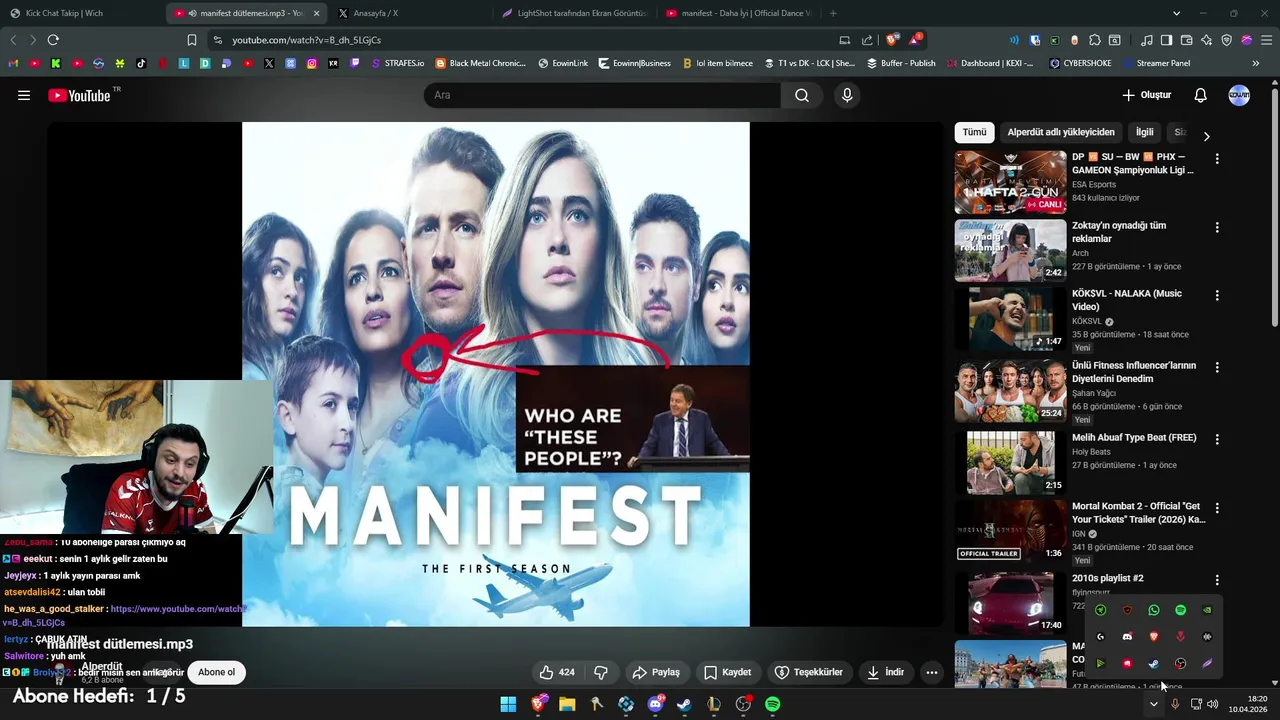
Task: Open the YouTube notifications bell
Action: 1200,95
